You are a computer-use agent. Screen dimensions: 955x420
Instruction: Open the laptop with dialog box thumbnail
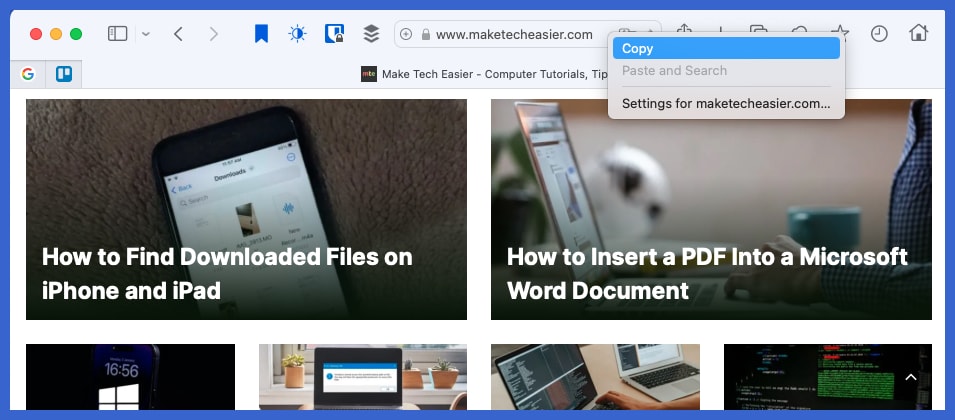363,377
